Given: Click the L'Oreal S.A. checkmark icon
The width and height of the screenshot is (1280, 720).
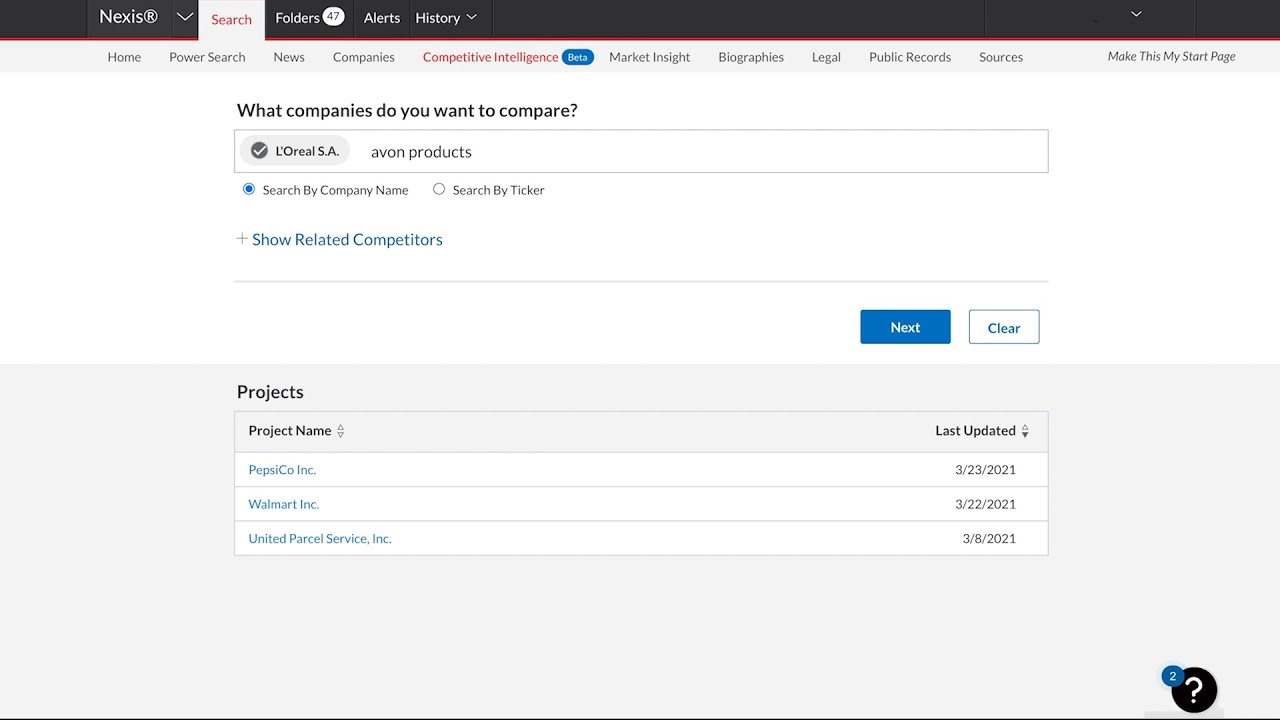Looking at the screenshot, I should pos(259,151).
